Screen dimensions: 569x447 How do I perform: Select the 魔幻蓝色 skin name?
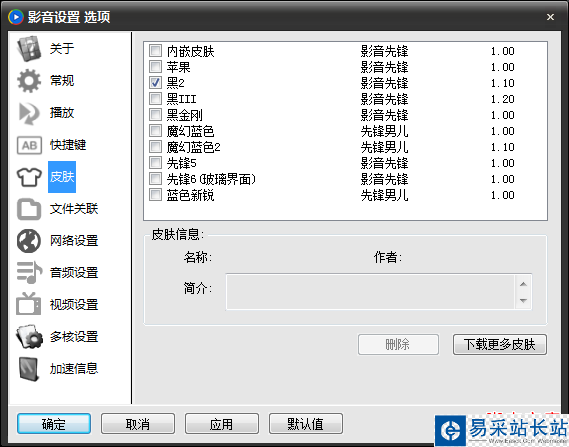click(190, 131)
